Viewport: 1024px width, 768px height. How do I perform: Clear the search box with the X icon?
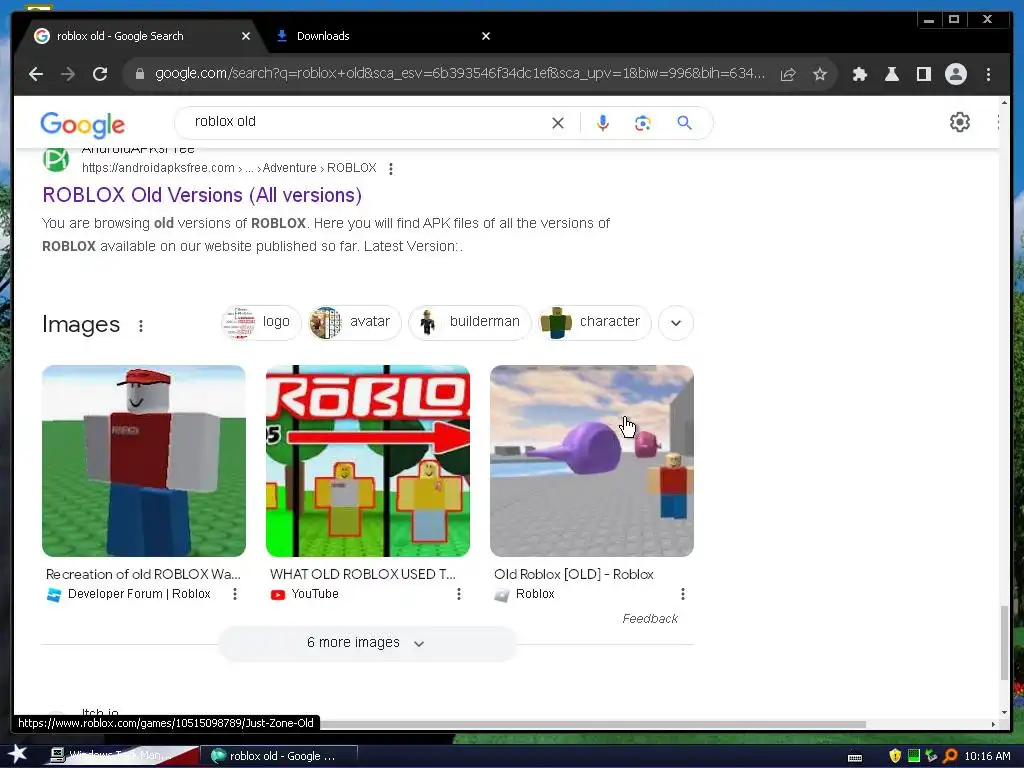pos(558,123)
